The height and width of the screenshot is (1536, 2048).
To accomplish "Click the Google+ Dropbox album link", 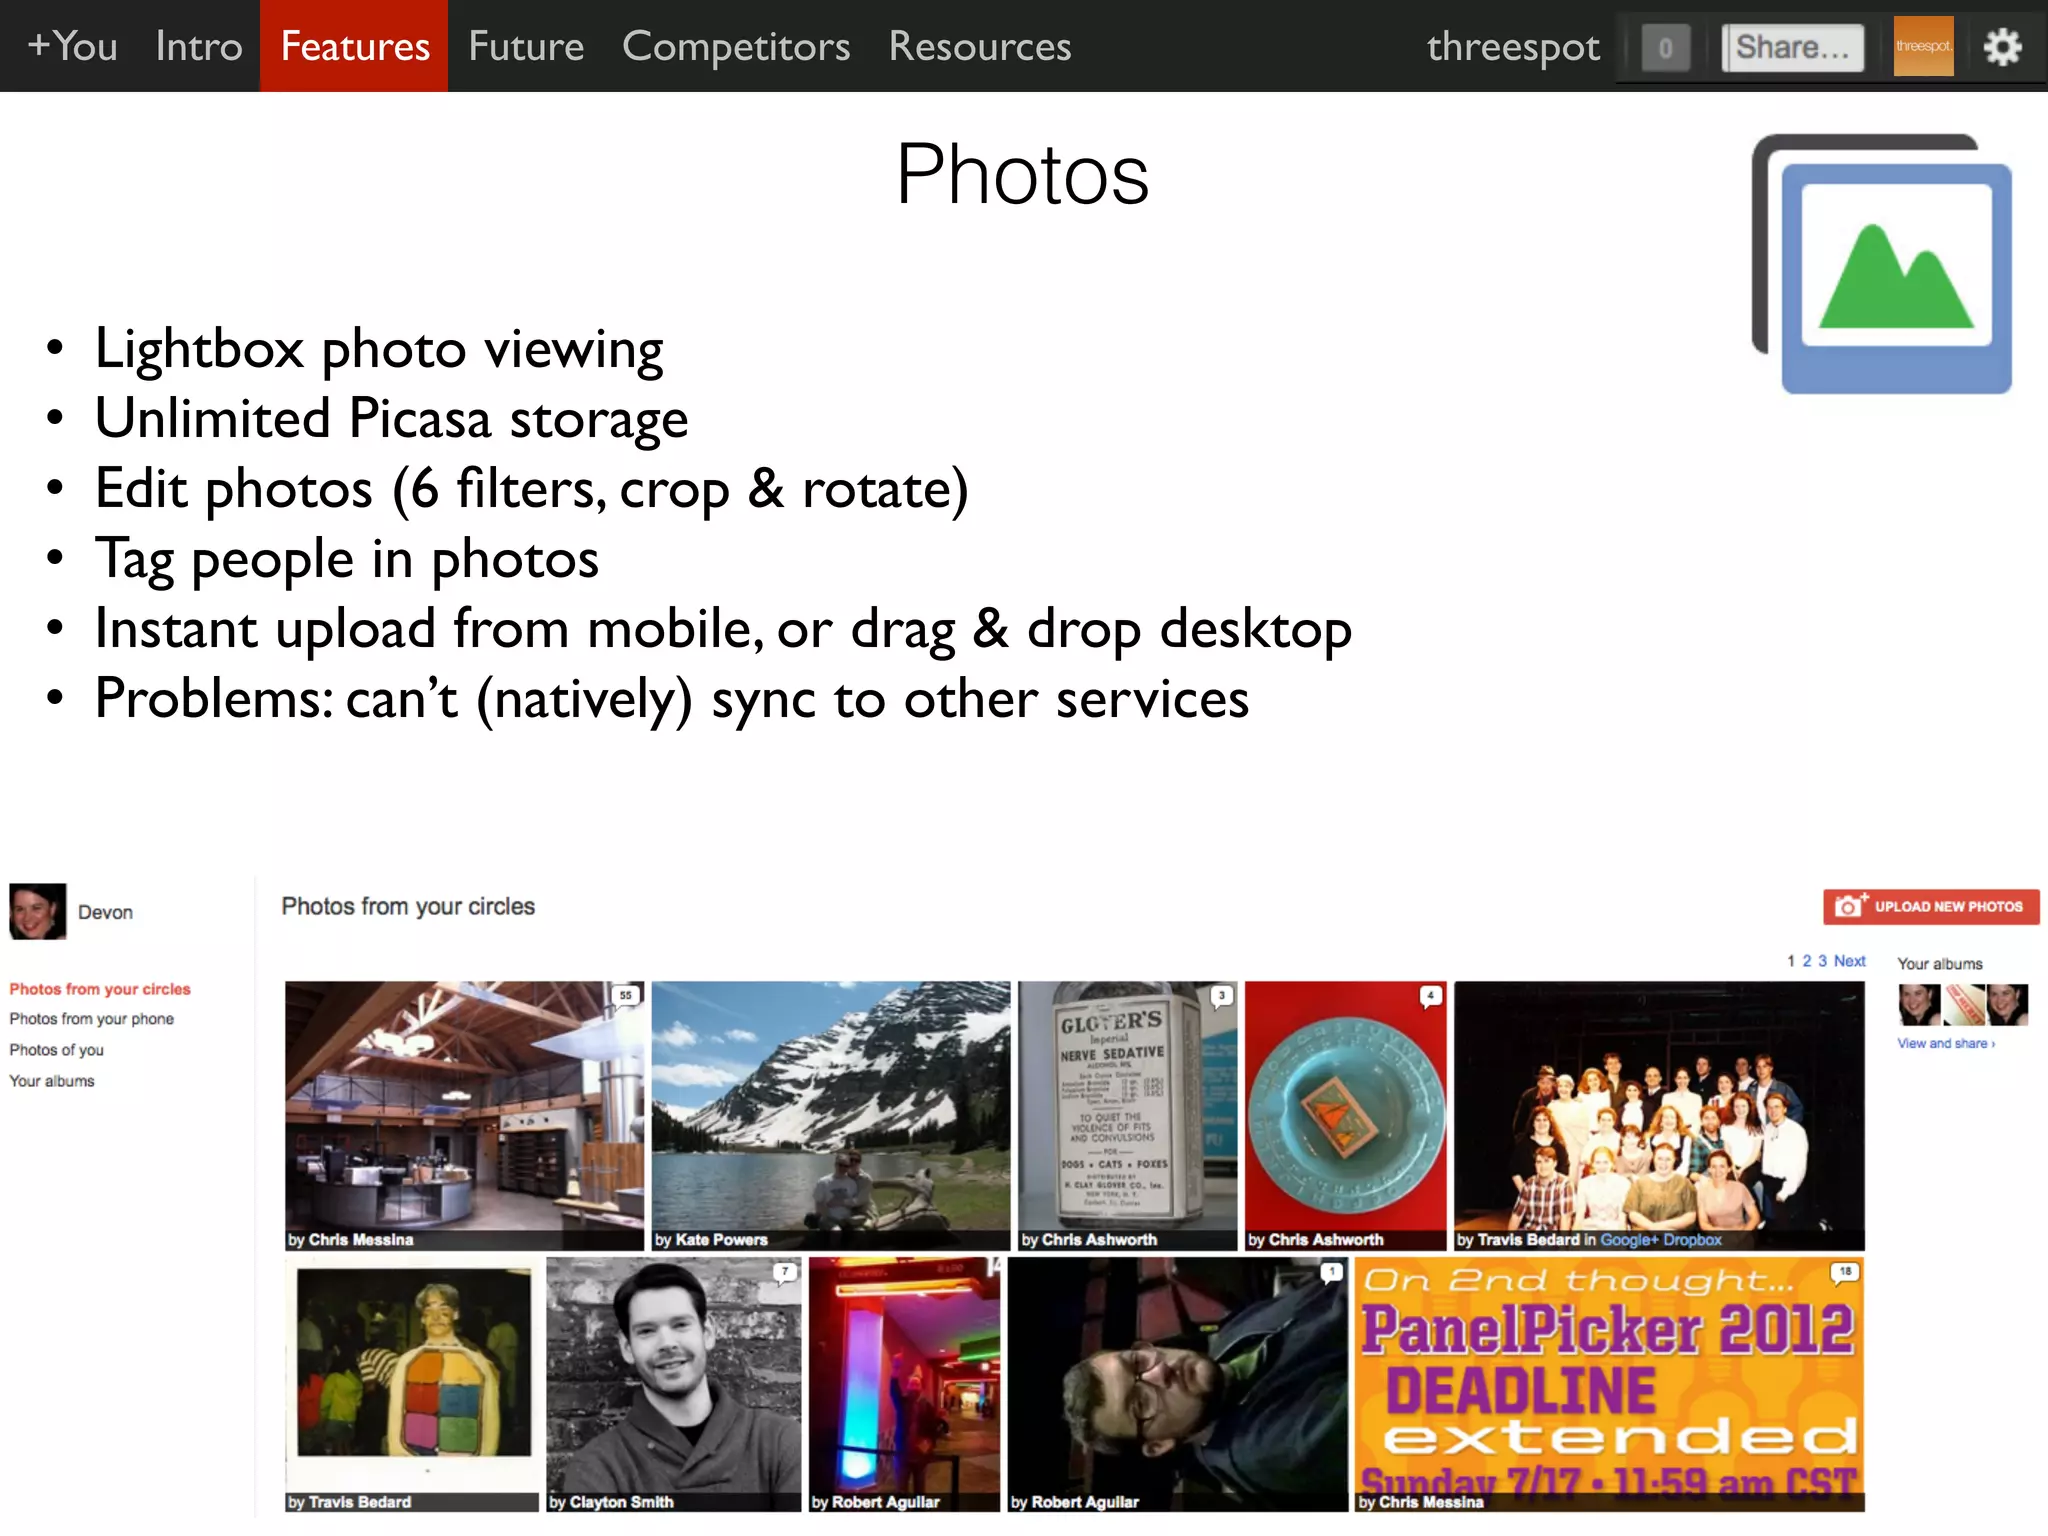I will [x=1661, y=1240].
